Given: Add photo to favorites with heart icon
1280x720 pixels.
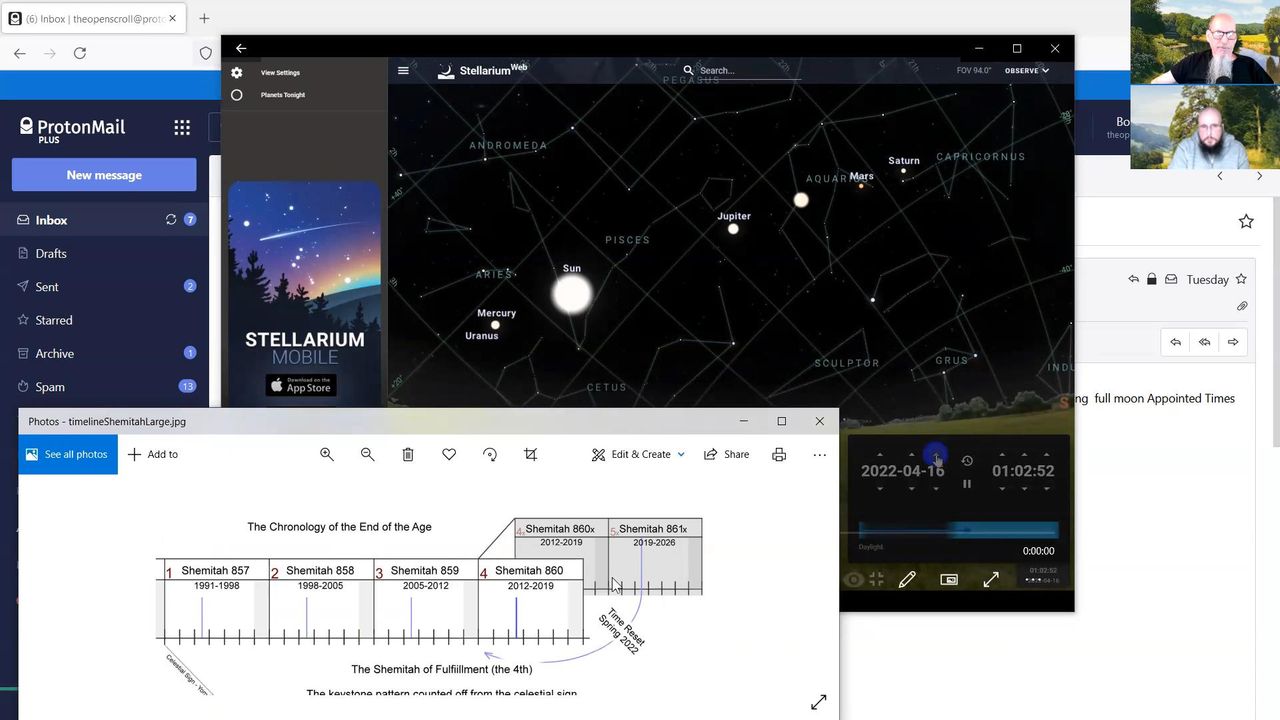Looking at the screenshot, I should tap(449, 454).
